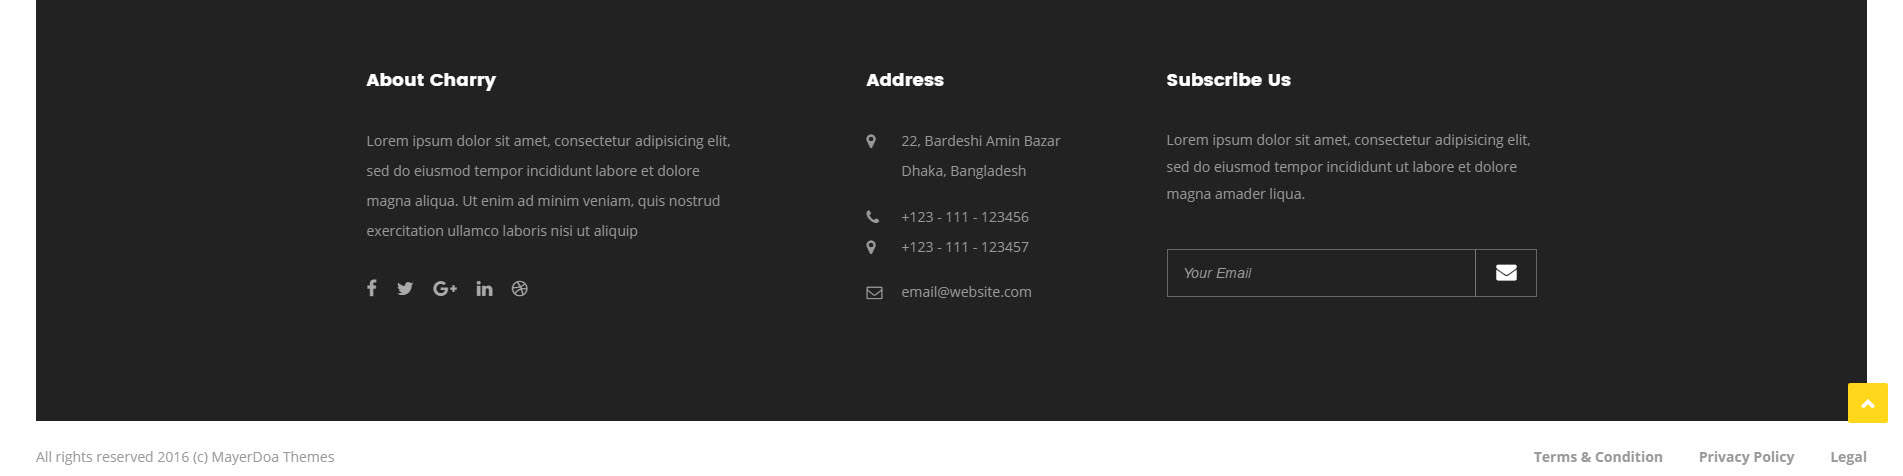This screenshot has width=1903, height=476.
Task: Click the email@website.com address
Action: coord(966,292)
